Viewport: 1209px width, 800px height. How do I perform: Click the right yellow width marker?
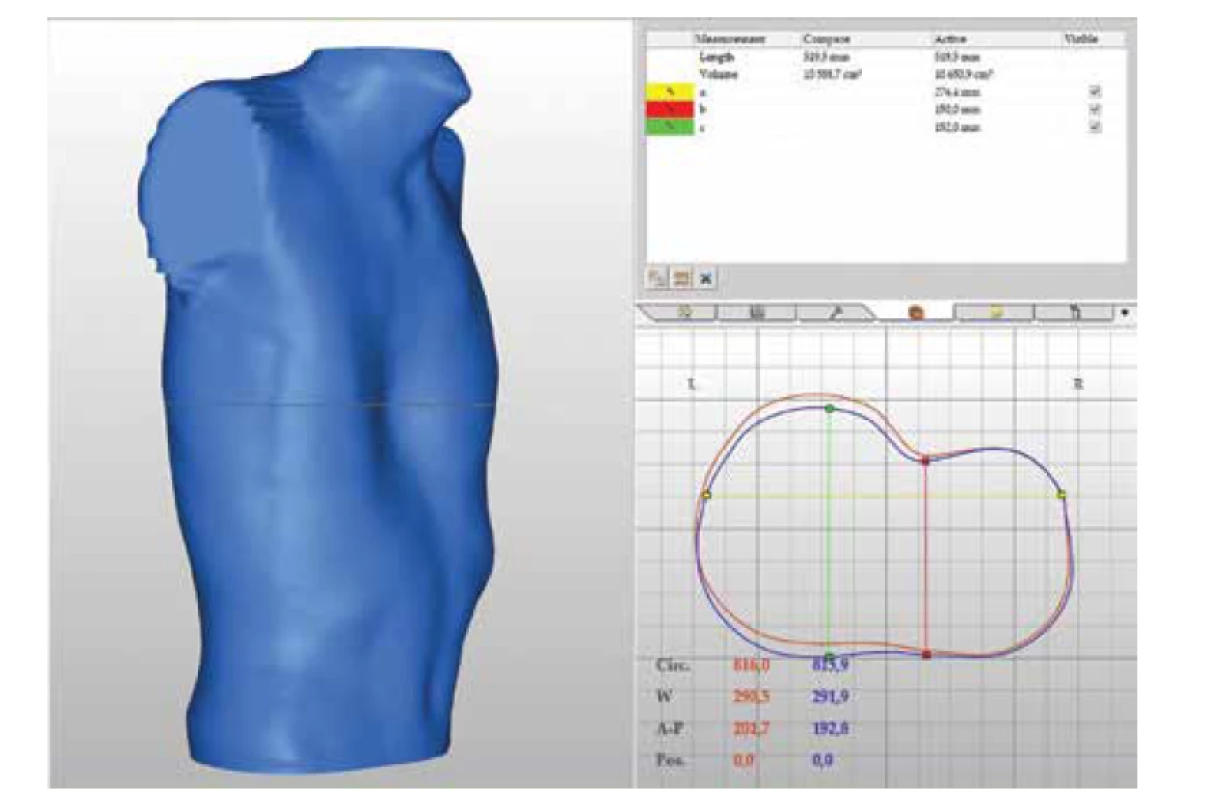point(1062,494)
